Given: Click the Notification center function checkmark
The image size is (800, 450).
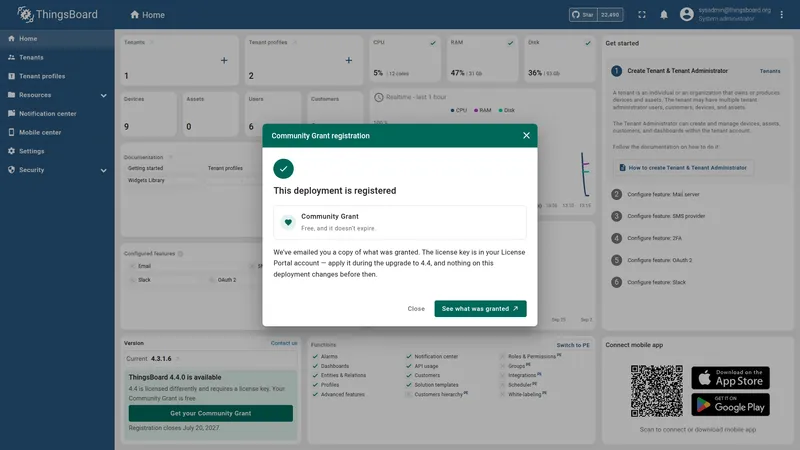Looking at the screenshot, I should [x=409, y=357].
